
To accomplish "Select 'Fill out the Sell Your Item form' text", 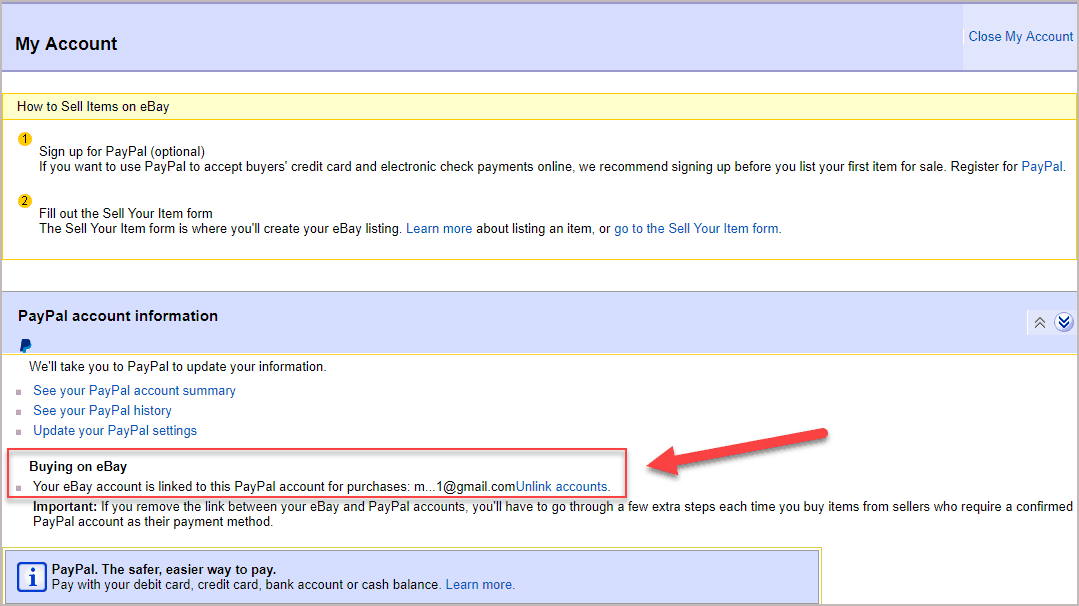I will [126, 213].
